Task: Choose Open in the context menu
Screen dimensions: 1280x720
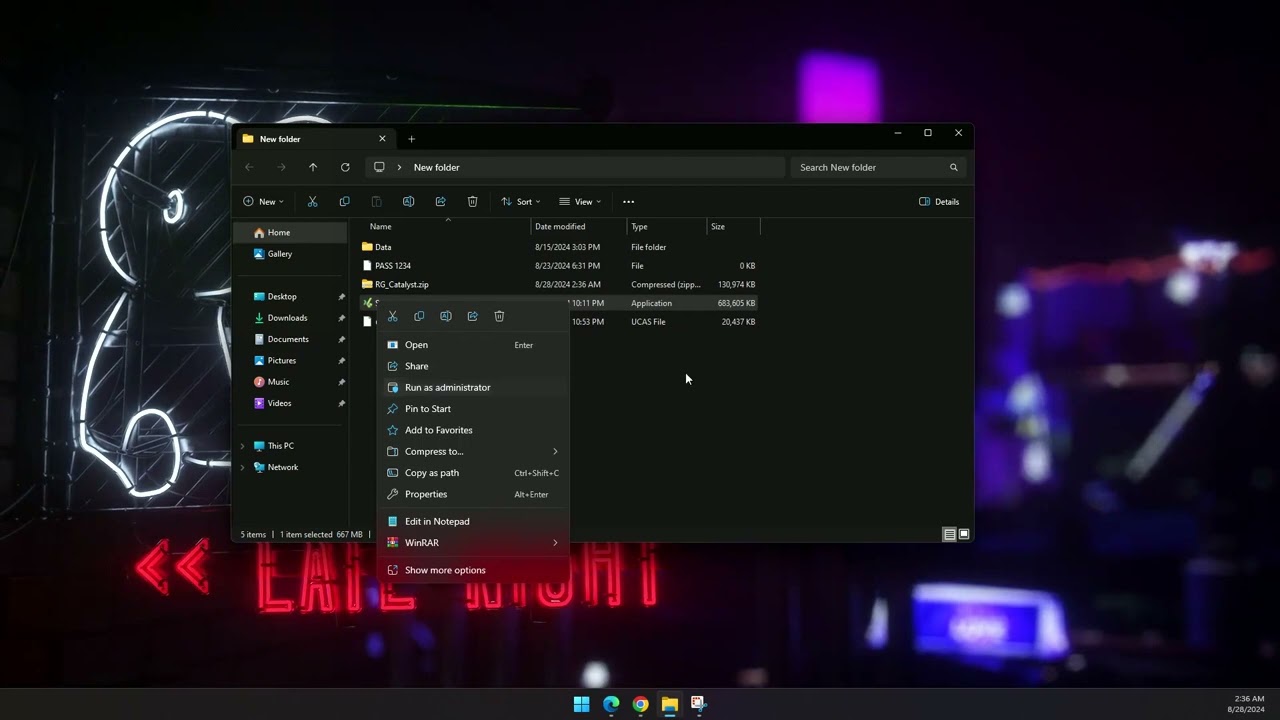Action: coord(473,345)
